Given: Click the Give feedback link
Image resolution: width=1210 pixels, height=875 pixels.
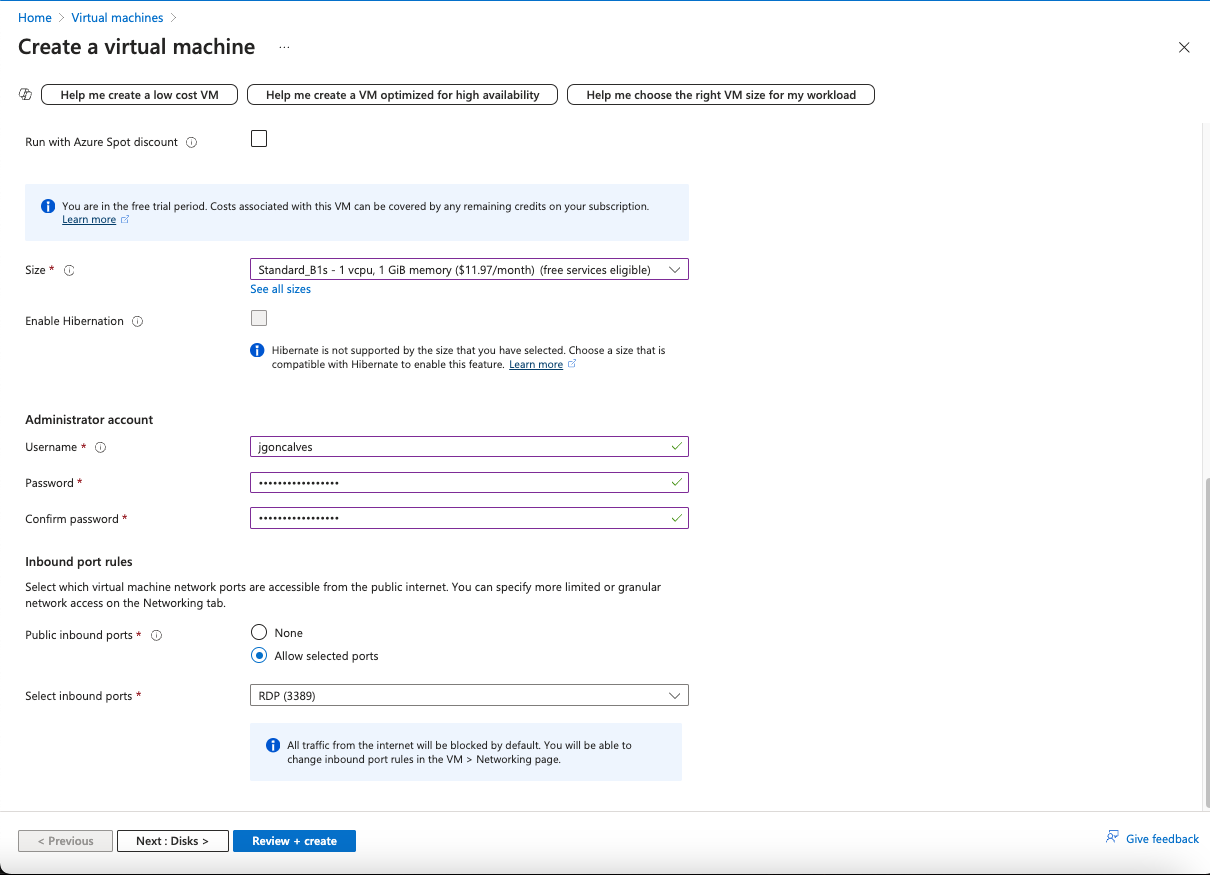Looking at the screenshot, I should click(1162, 839).
